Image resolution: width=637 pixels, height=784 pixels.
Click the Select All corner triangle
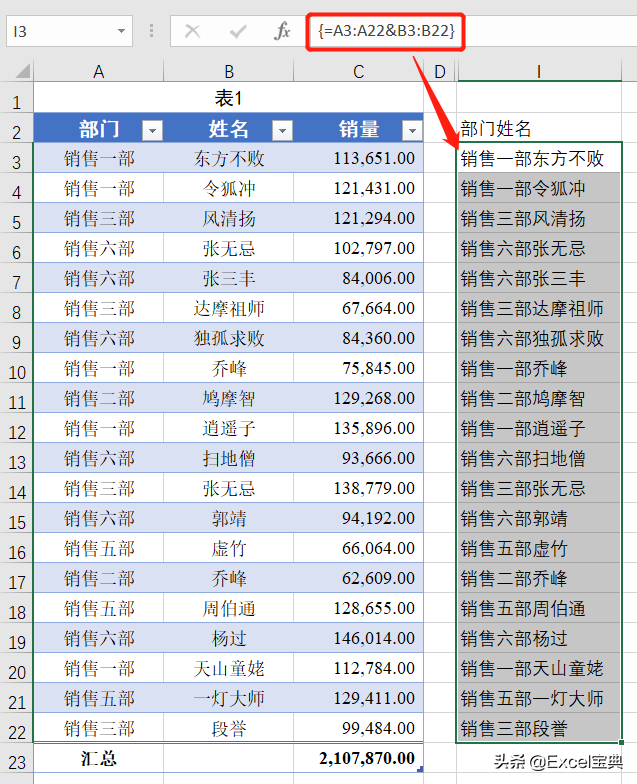point(22,70)
